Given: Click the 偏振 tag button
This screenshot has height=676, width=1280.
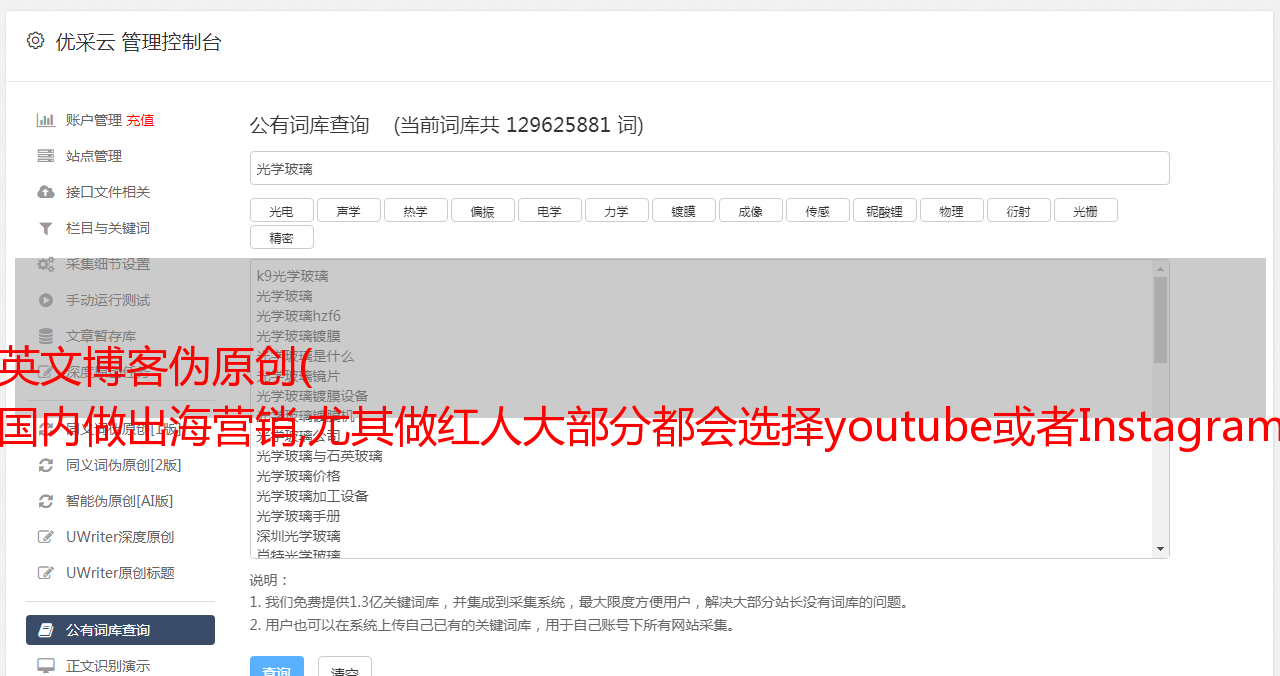Looking at the screenshot, I should (x=482, y=210).
